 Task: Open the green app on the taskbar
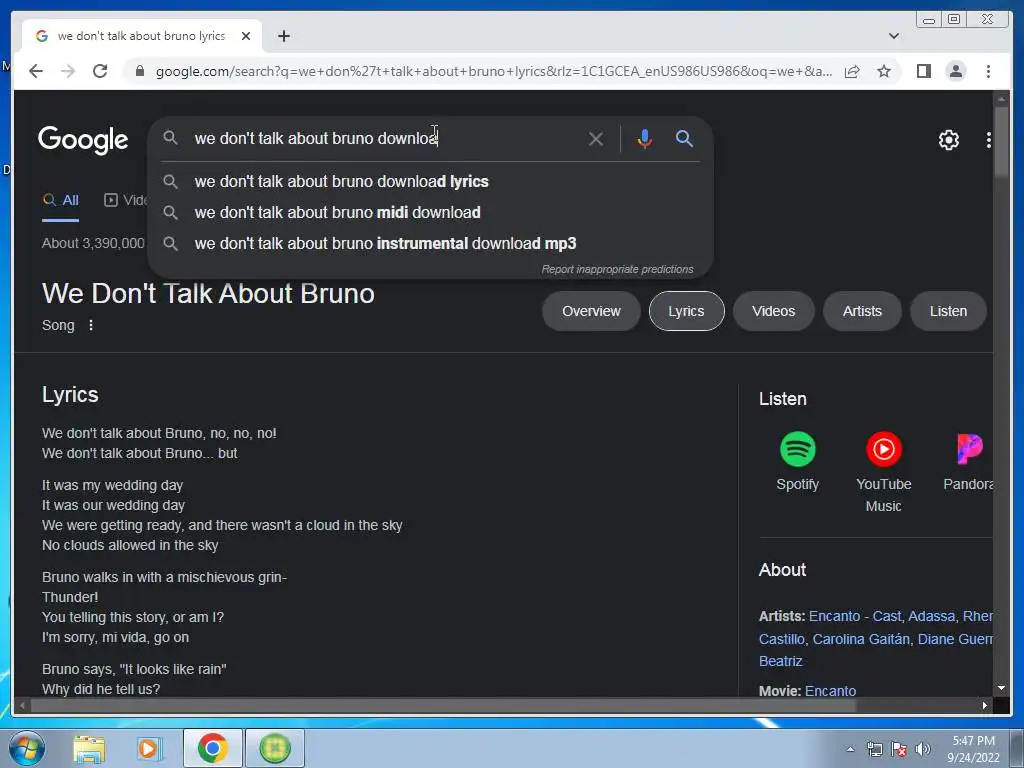tap(274, 748)
